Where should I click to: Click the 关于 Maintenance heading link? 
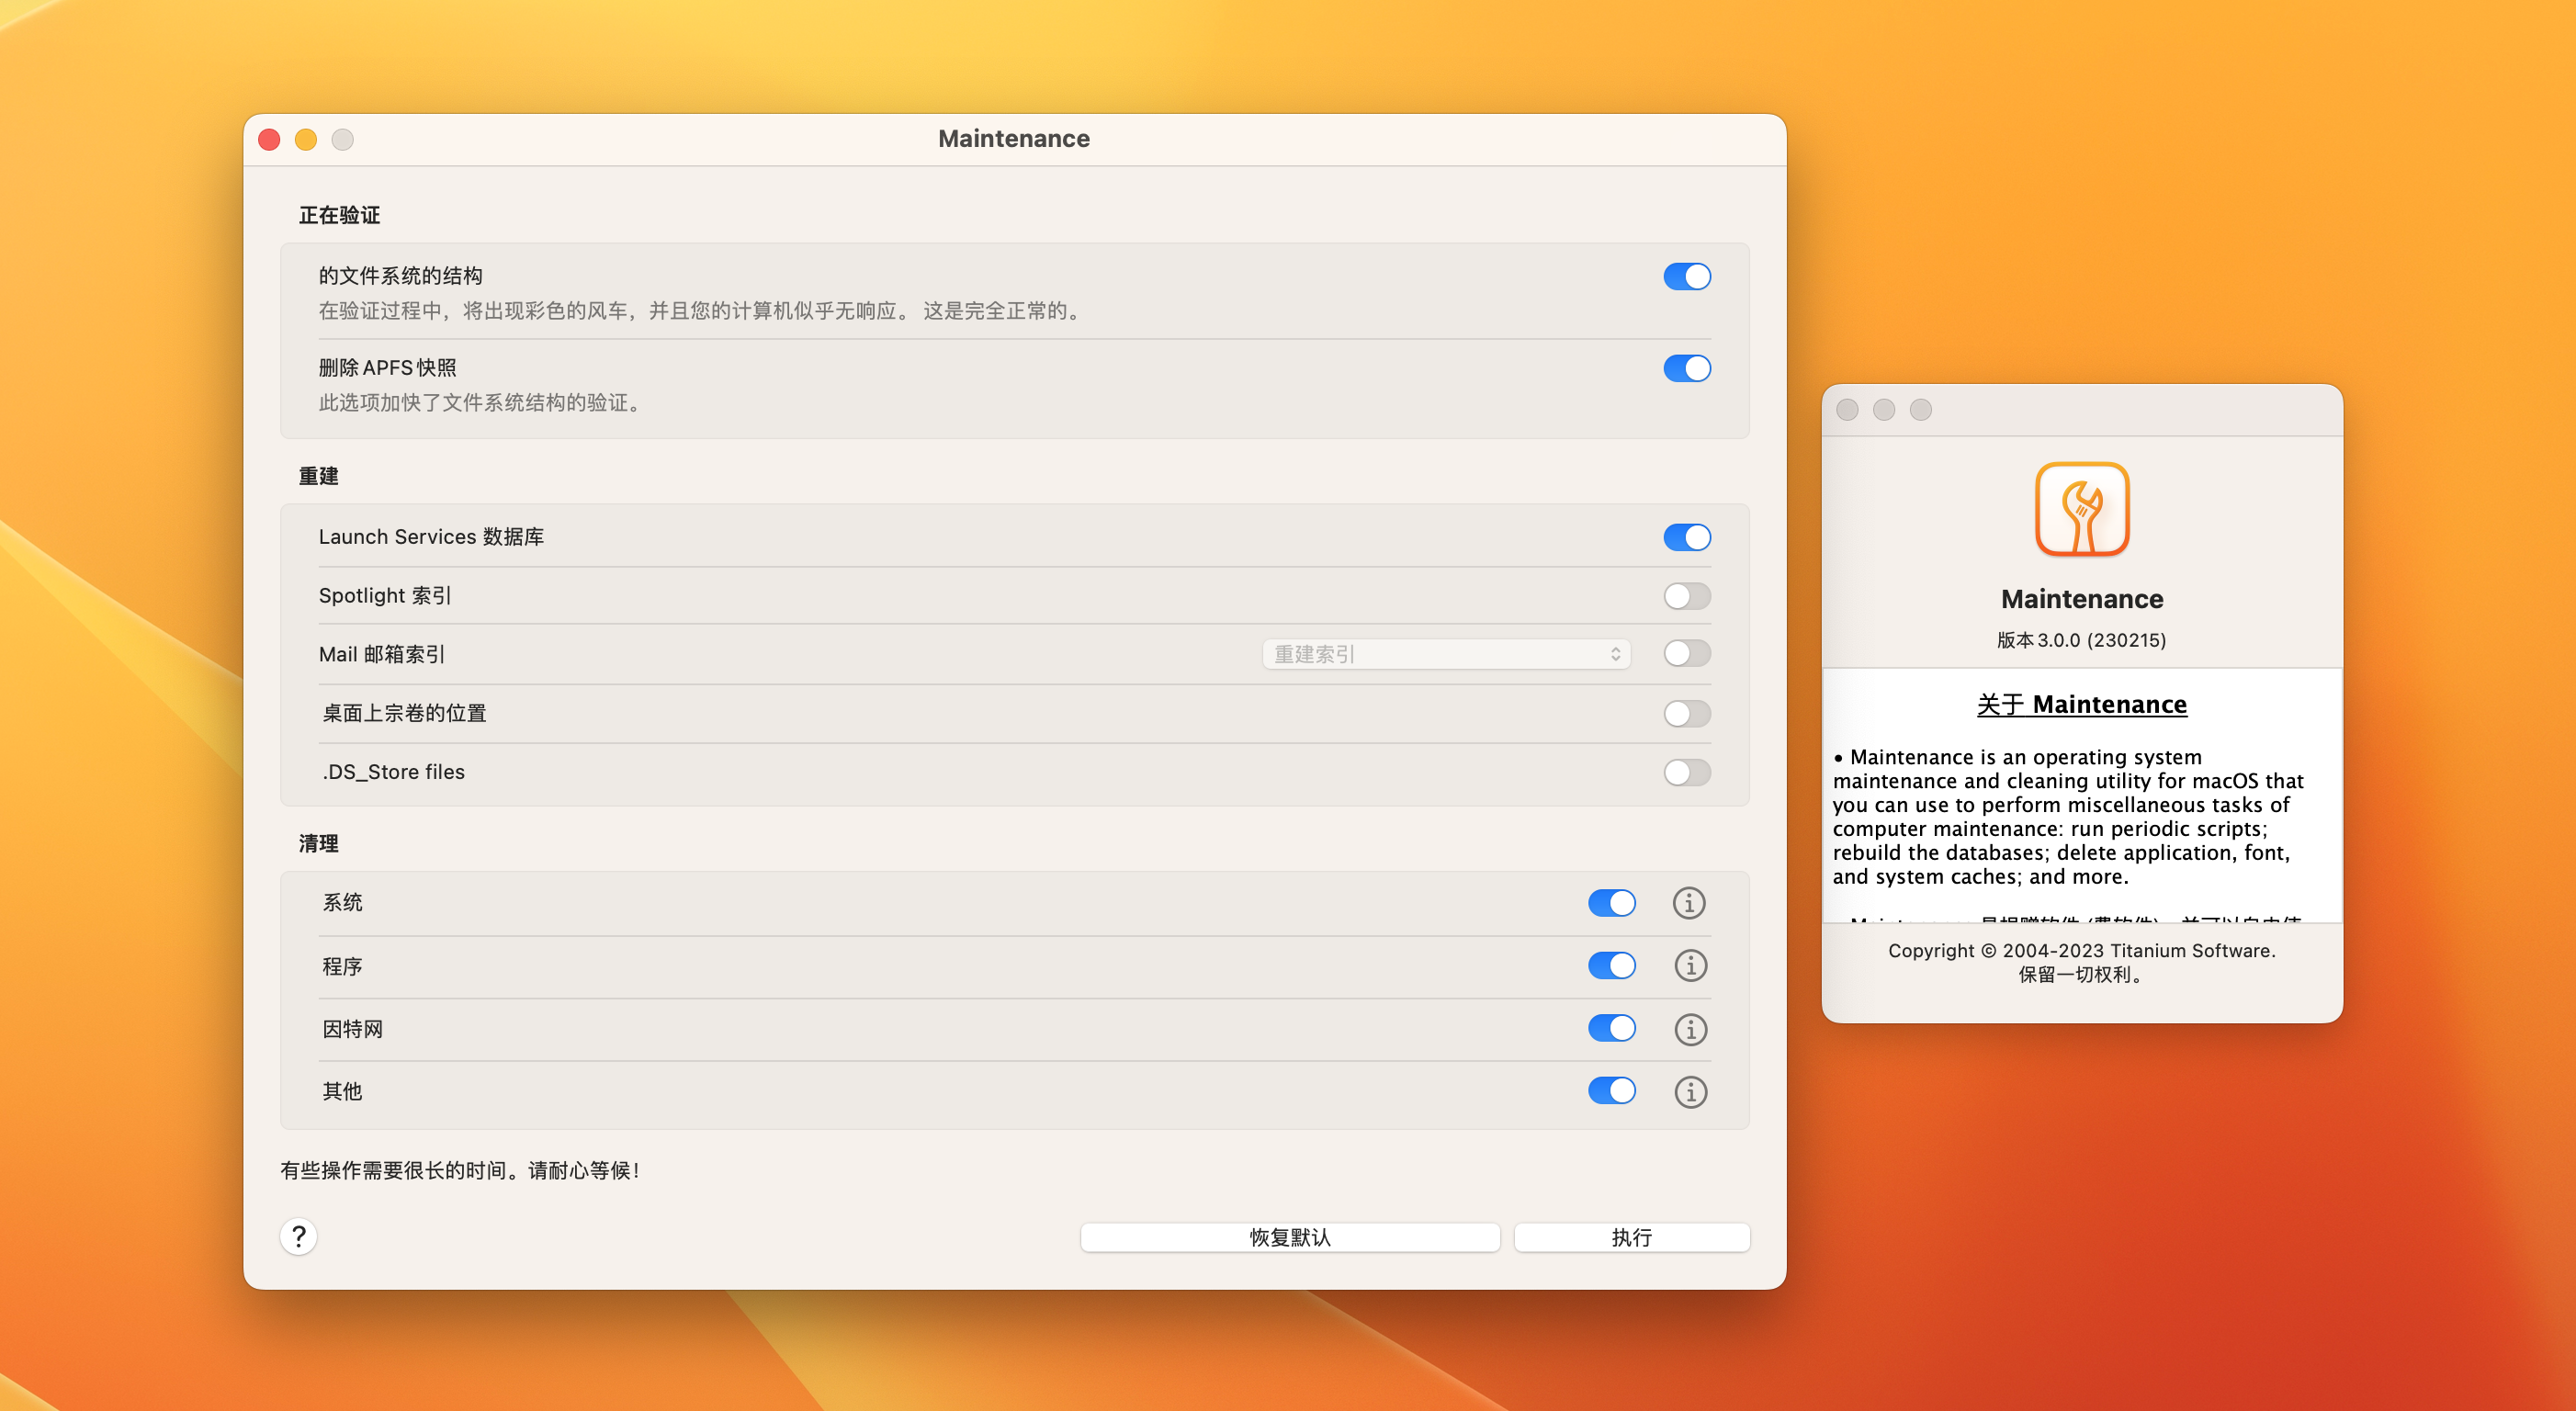[x=2081, y=704]
